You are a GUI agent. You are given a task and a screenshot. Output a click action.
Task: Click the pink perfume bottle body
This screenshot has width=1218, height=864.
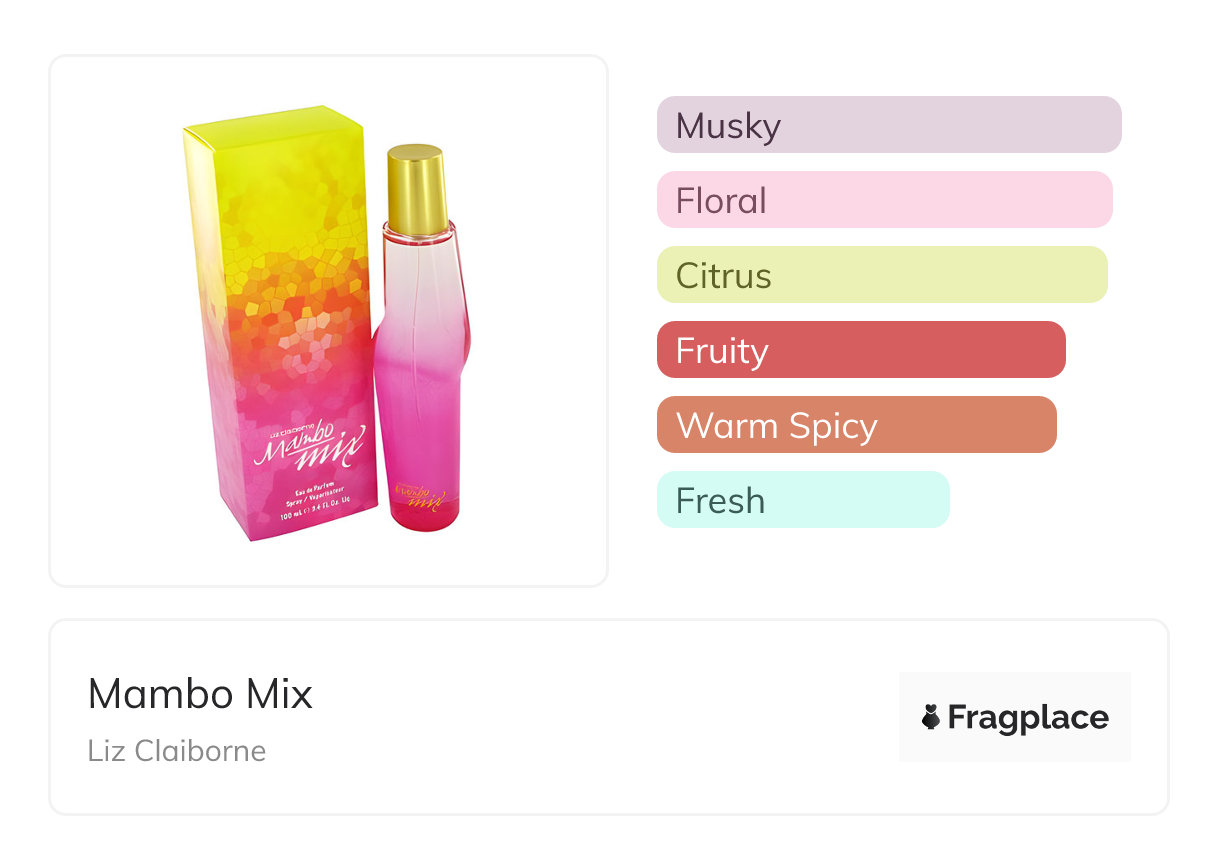(416, 380)
